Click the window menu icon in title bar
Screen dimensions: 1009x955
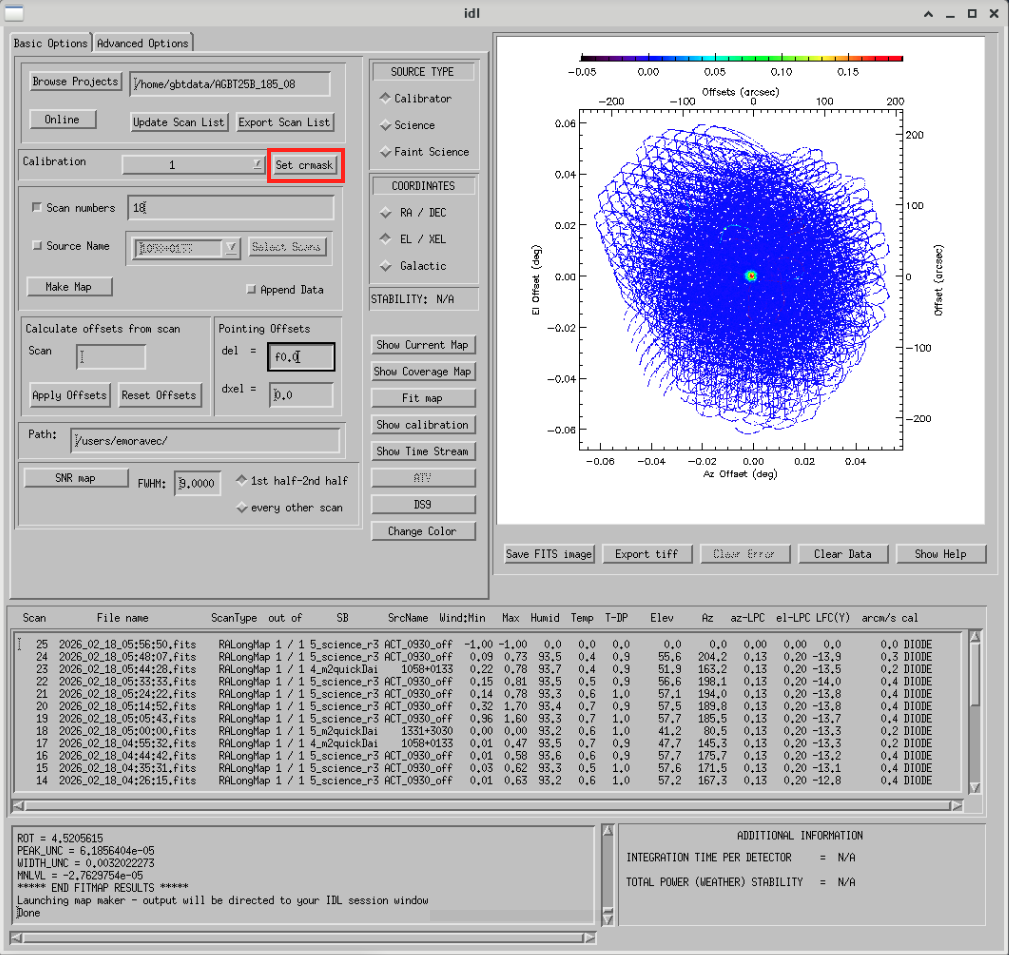(14, 13)
